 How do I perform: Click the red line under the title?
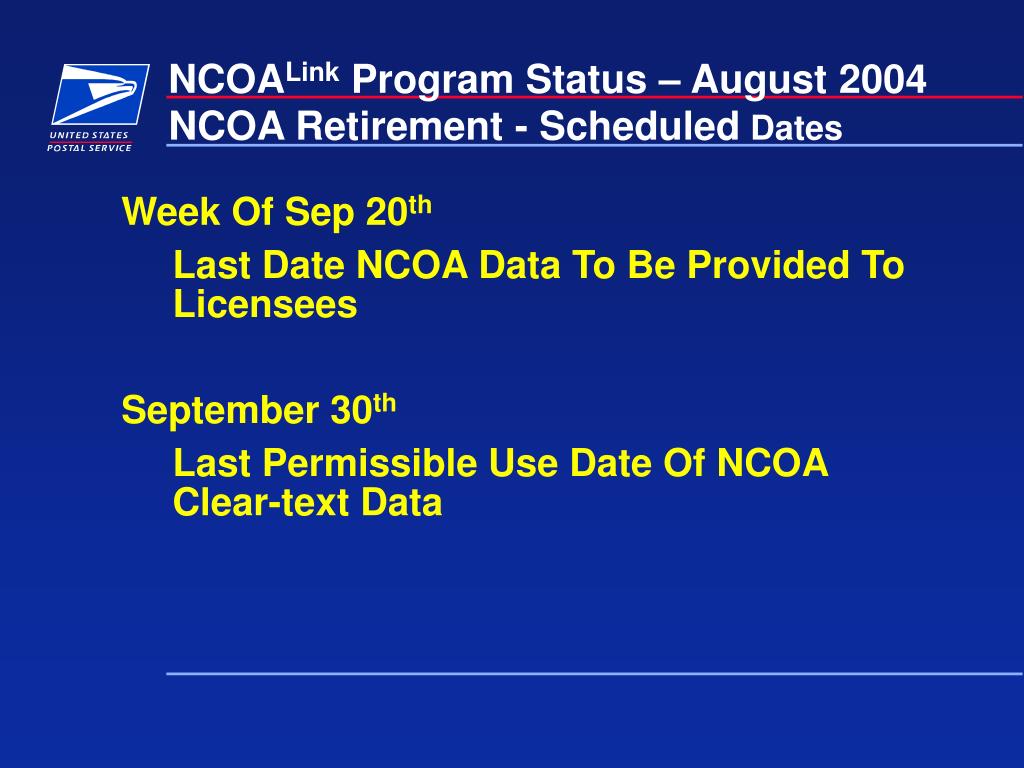pyautogui.click(x=594, y=97)
